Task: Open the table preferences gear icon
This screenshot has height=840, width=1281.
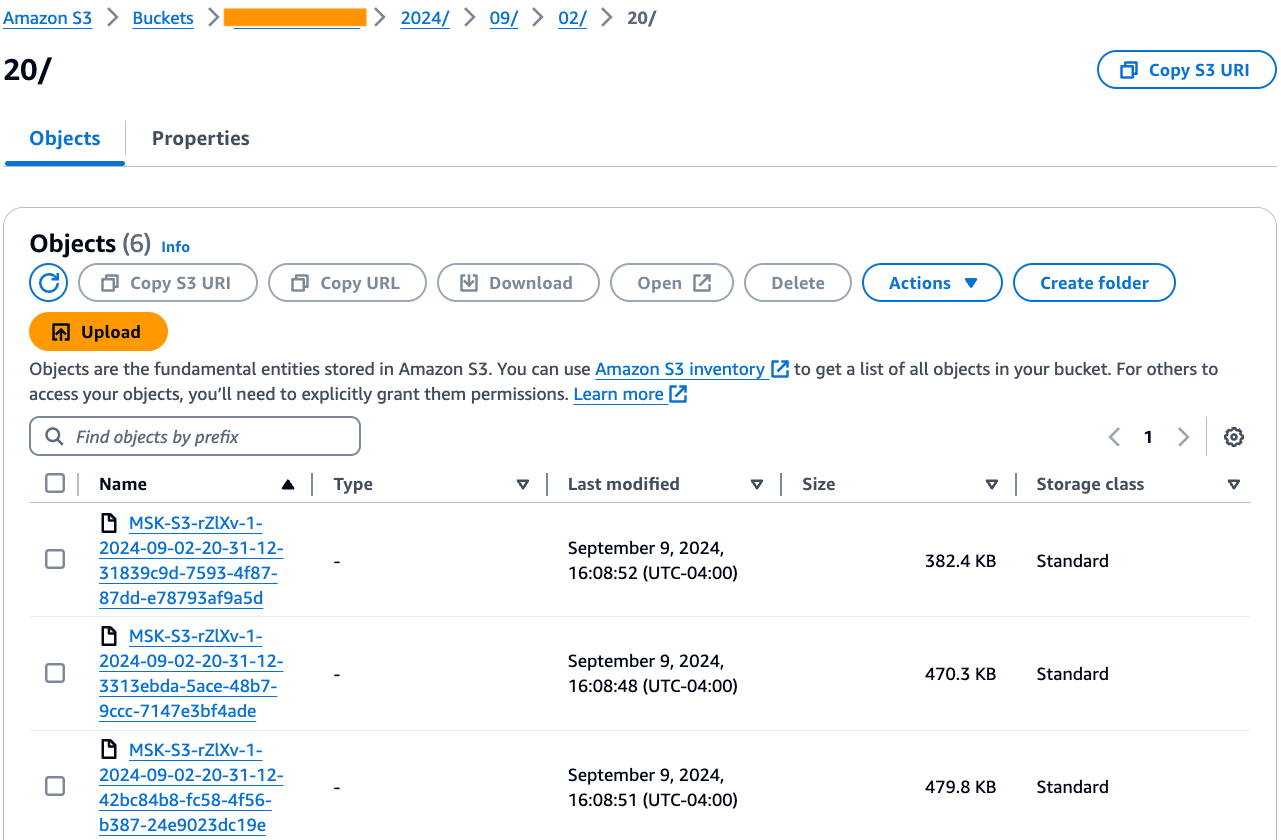Action: click(x=1234, y=437)
